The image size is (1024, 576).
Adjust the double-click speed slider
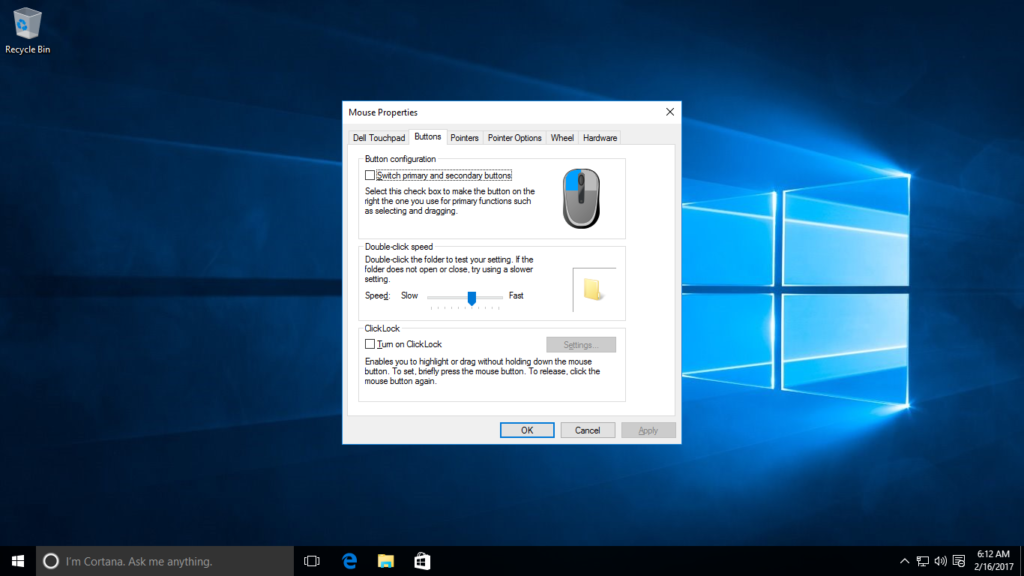click(x=470, y=296)
